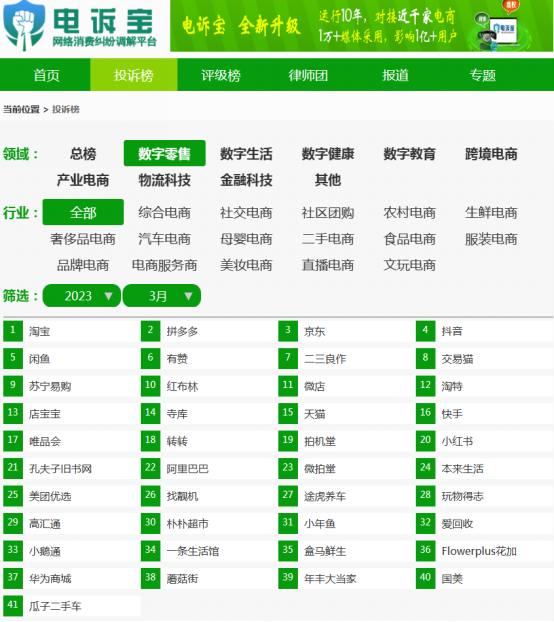Screen dimensions: 554x622
Task: Open rank 5 entry 闲鱼
Action: tap(40, 359)
